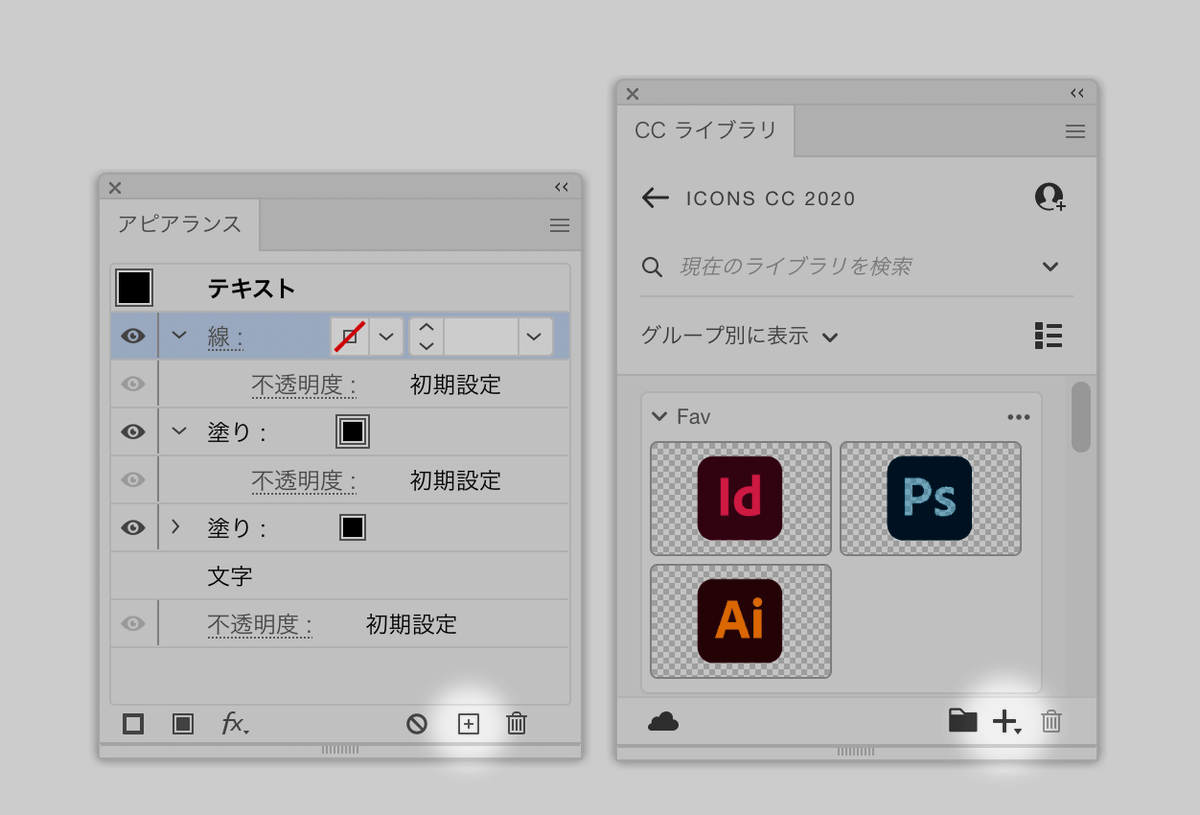Screen dimensions: 1200x815
Task: Duplicate the selected appearance item
Action: click(468, 724)
